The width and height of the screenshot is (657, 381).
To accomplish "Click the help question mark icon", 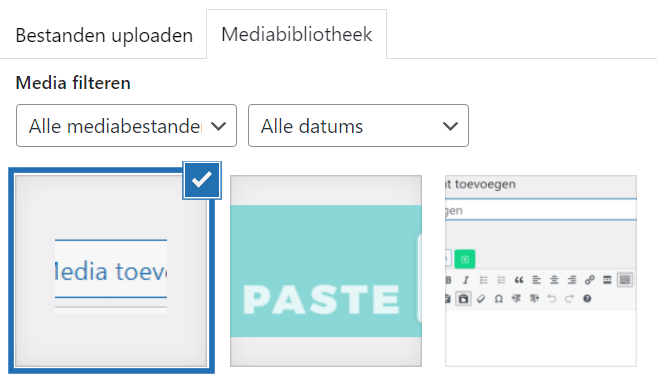I will [x=587, y=299].
